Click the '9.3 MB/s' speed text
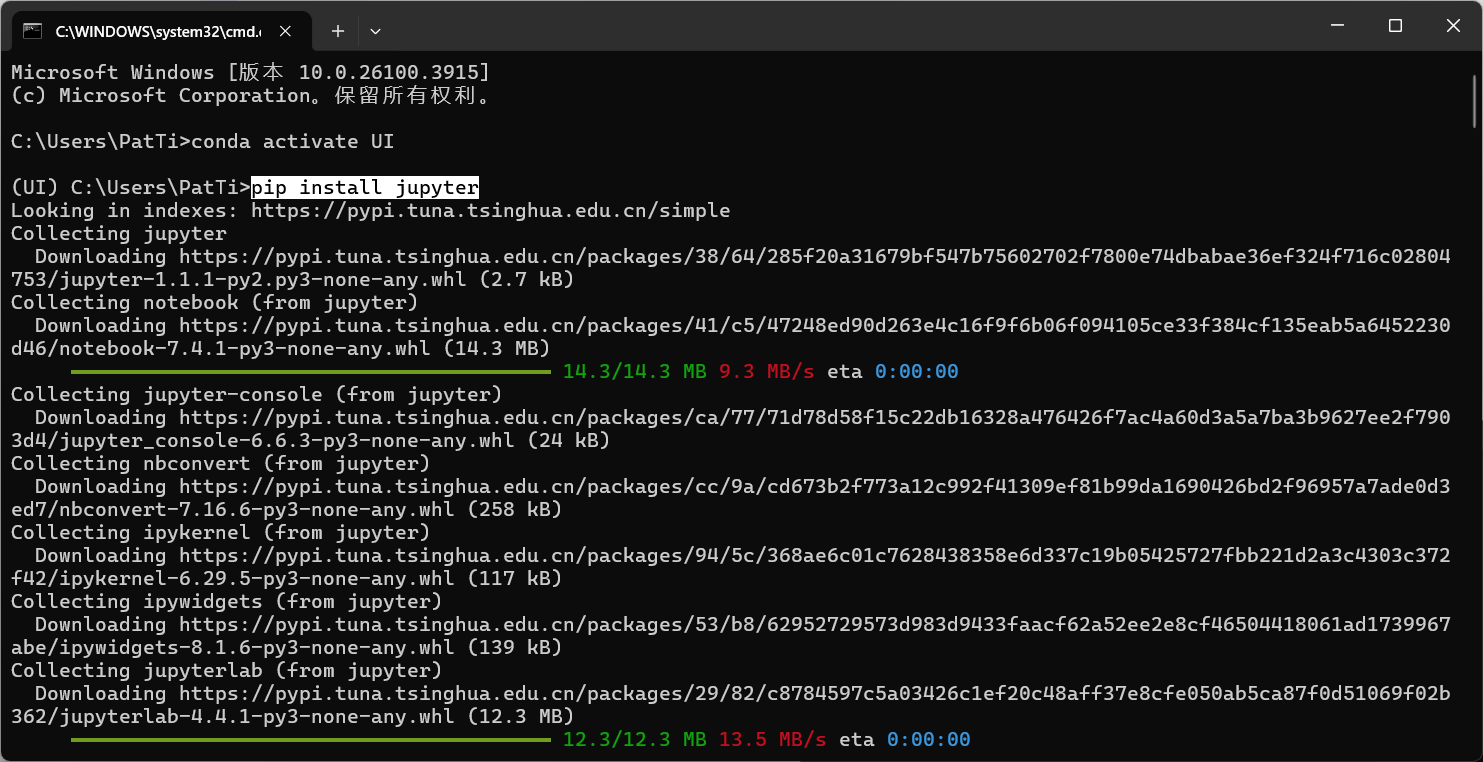The image size is (1483, 762). [x=767, y=371]
